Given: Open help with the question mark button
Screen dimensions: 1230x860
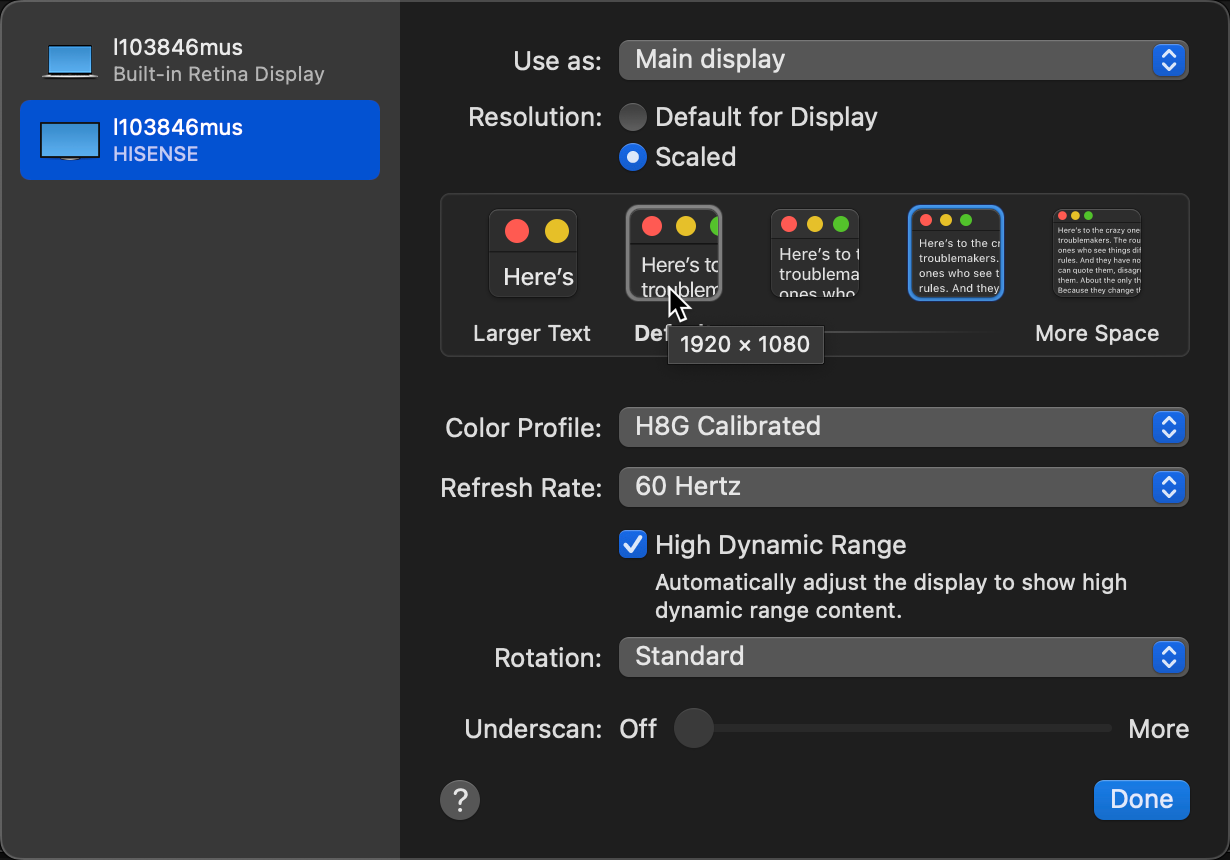Looking at the screenshot, I should [x=460, y=800].
